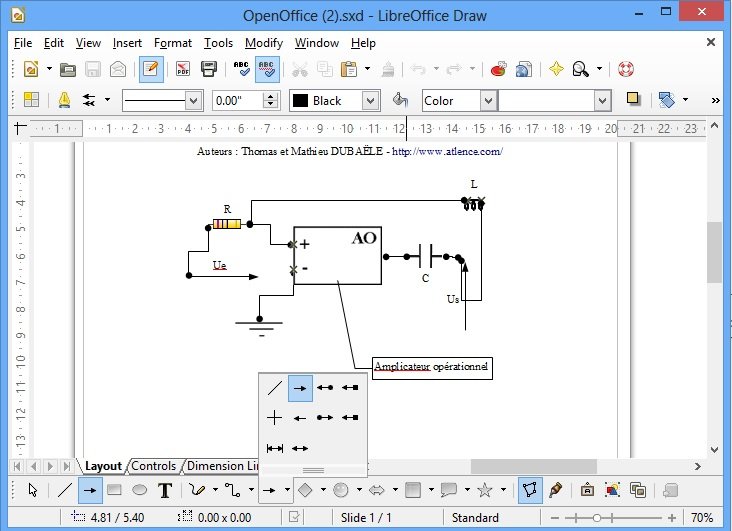Open the File menu

pos(23,43)
